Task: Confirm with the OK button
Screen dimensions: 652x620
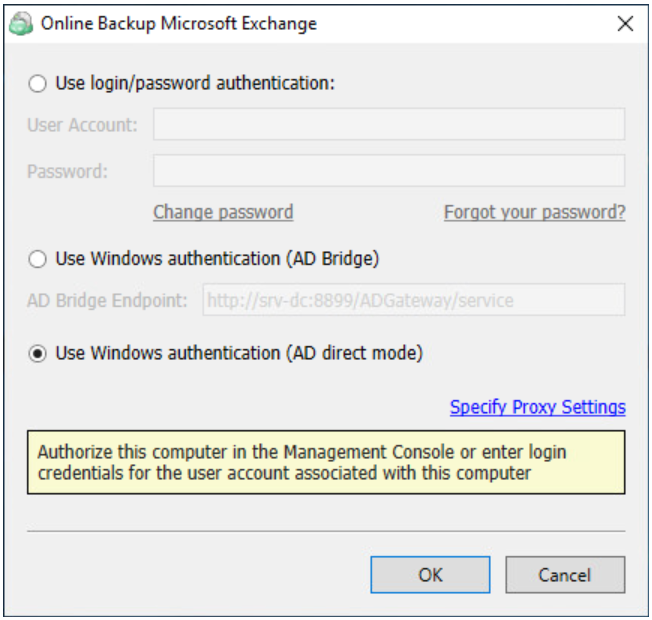Action: point(430,575)
